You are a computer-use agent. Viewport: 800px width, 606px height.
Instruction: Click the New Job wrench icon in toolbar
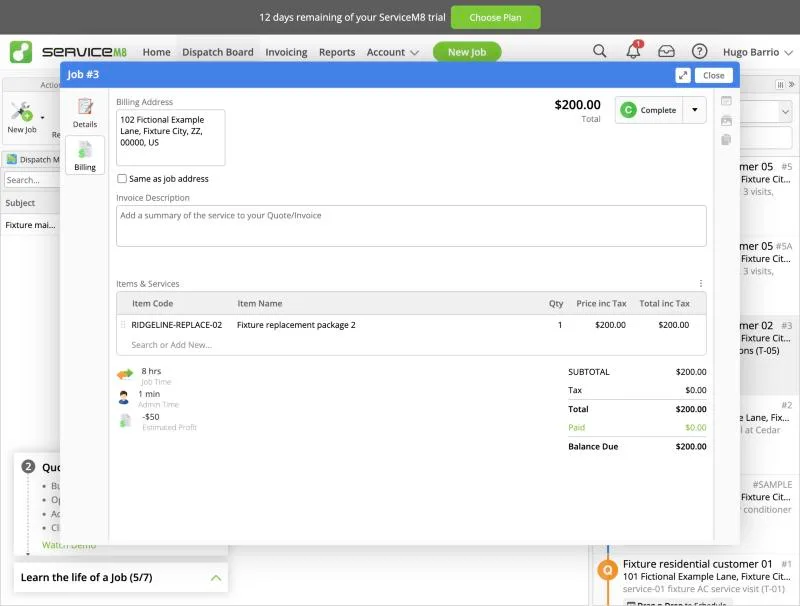[x=22, y=112]
